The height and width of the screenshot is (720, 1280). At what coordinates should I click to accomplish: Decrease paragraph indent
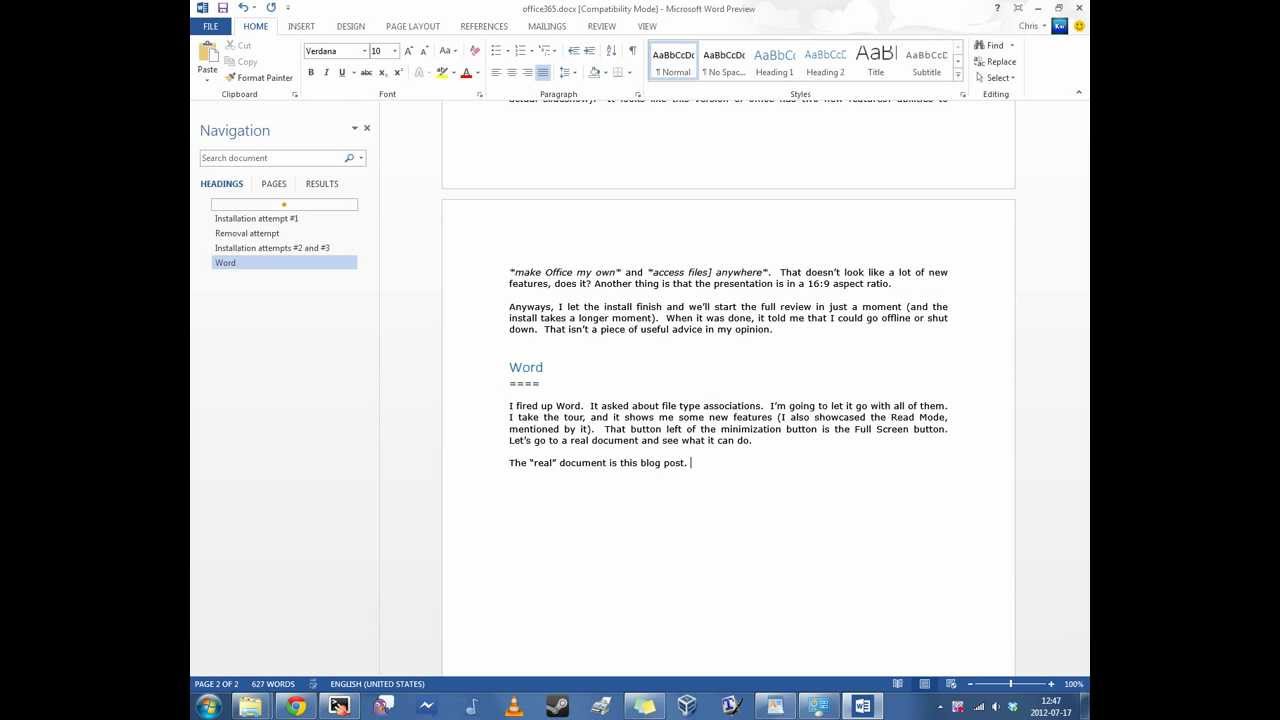coord(574,51)
